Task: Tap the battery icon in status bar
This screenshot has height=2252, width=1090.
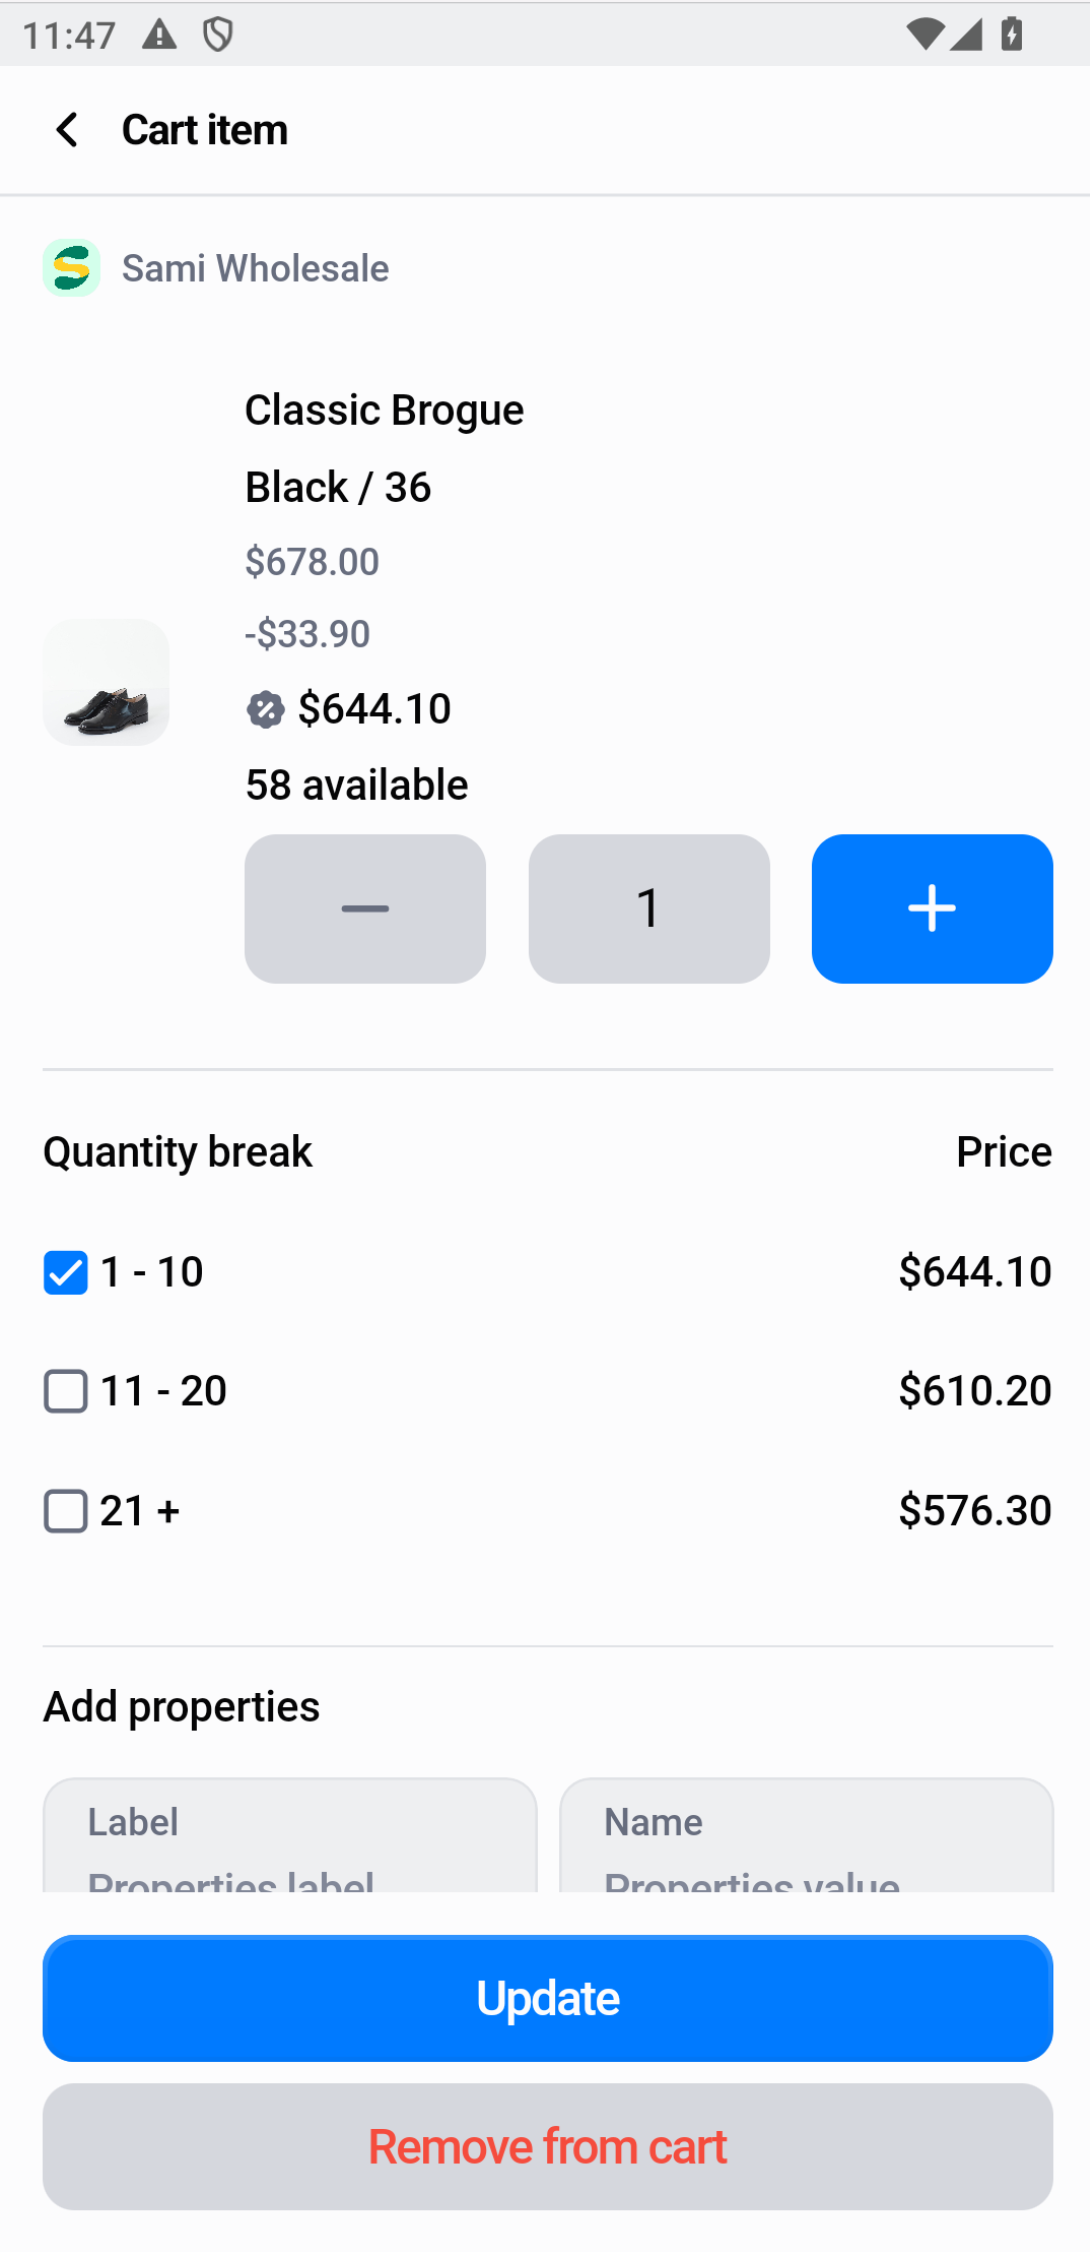Action: 1012,36
